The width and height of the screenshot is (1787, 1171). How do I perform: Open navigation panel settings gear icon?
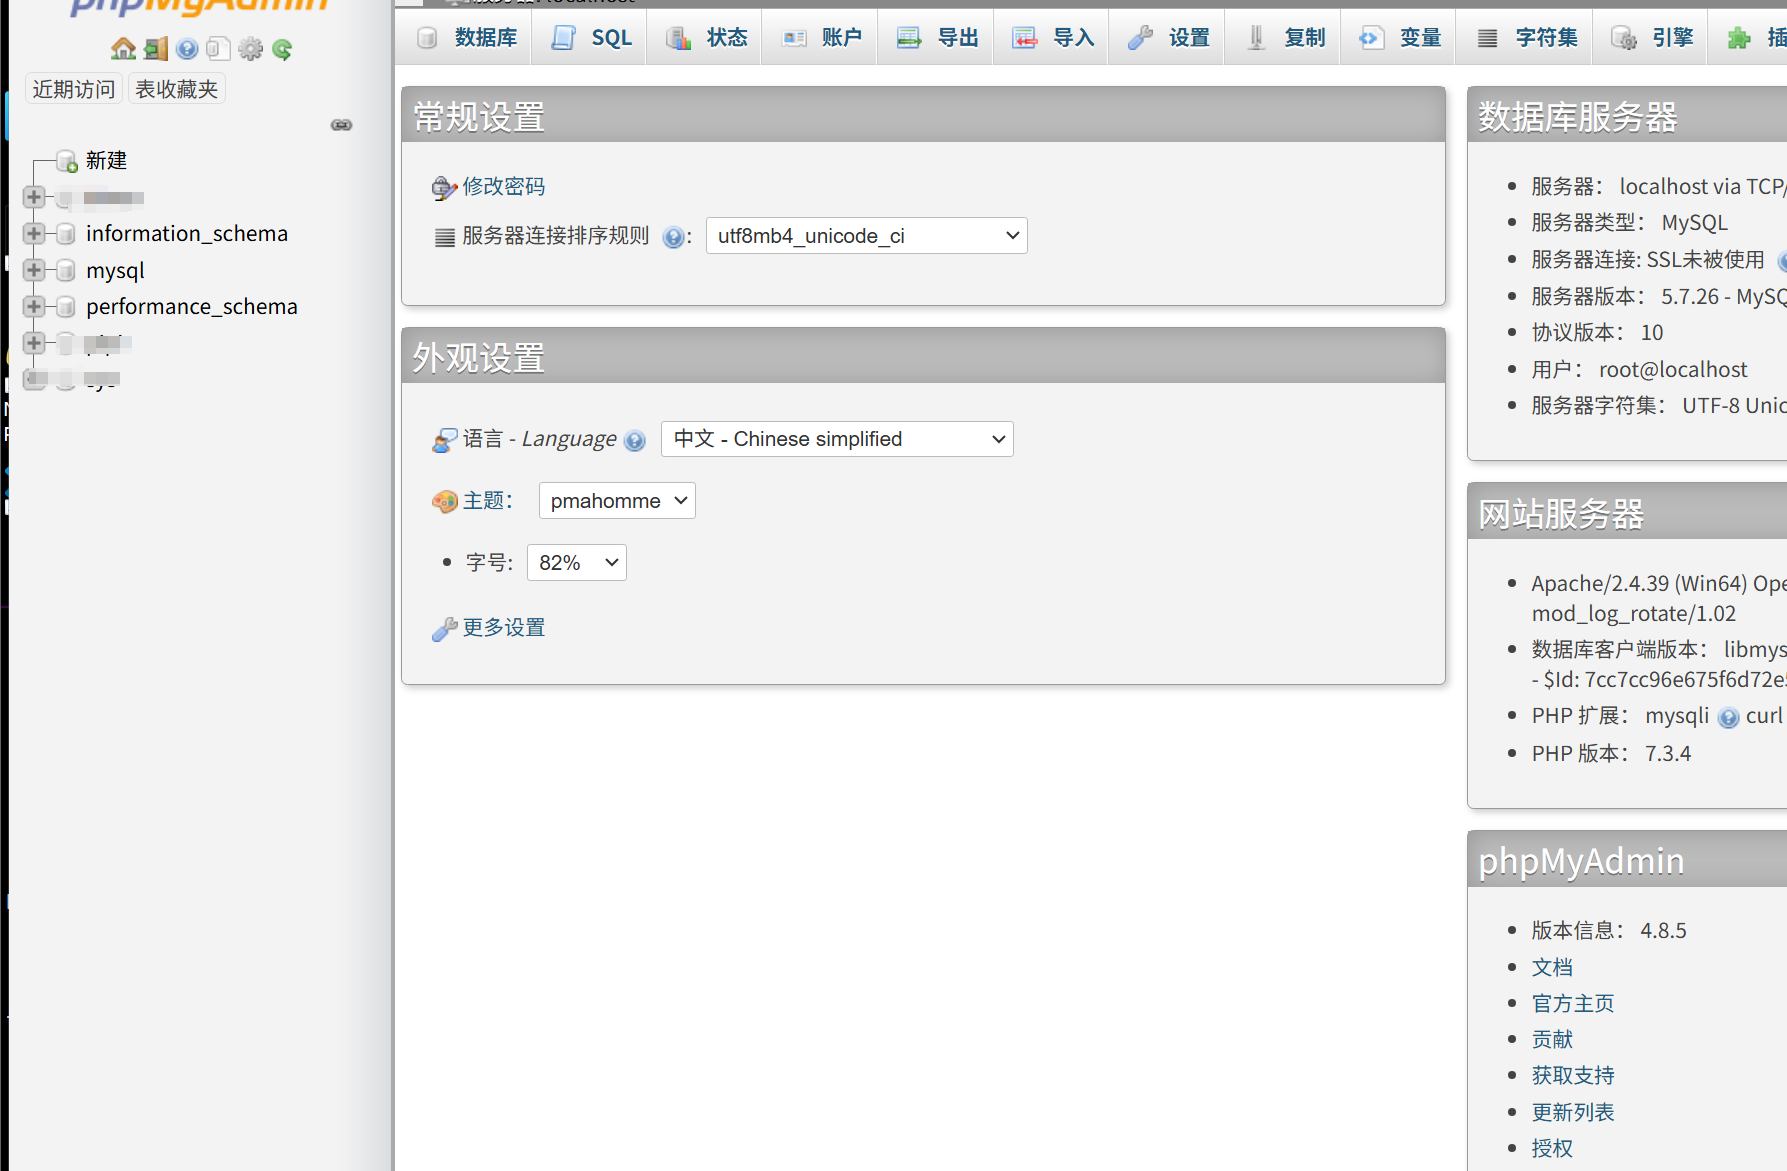tap(250, 48)
